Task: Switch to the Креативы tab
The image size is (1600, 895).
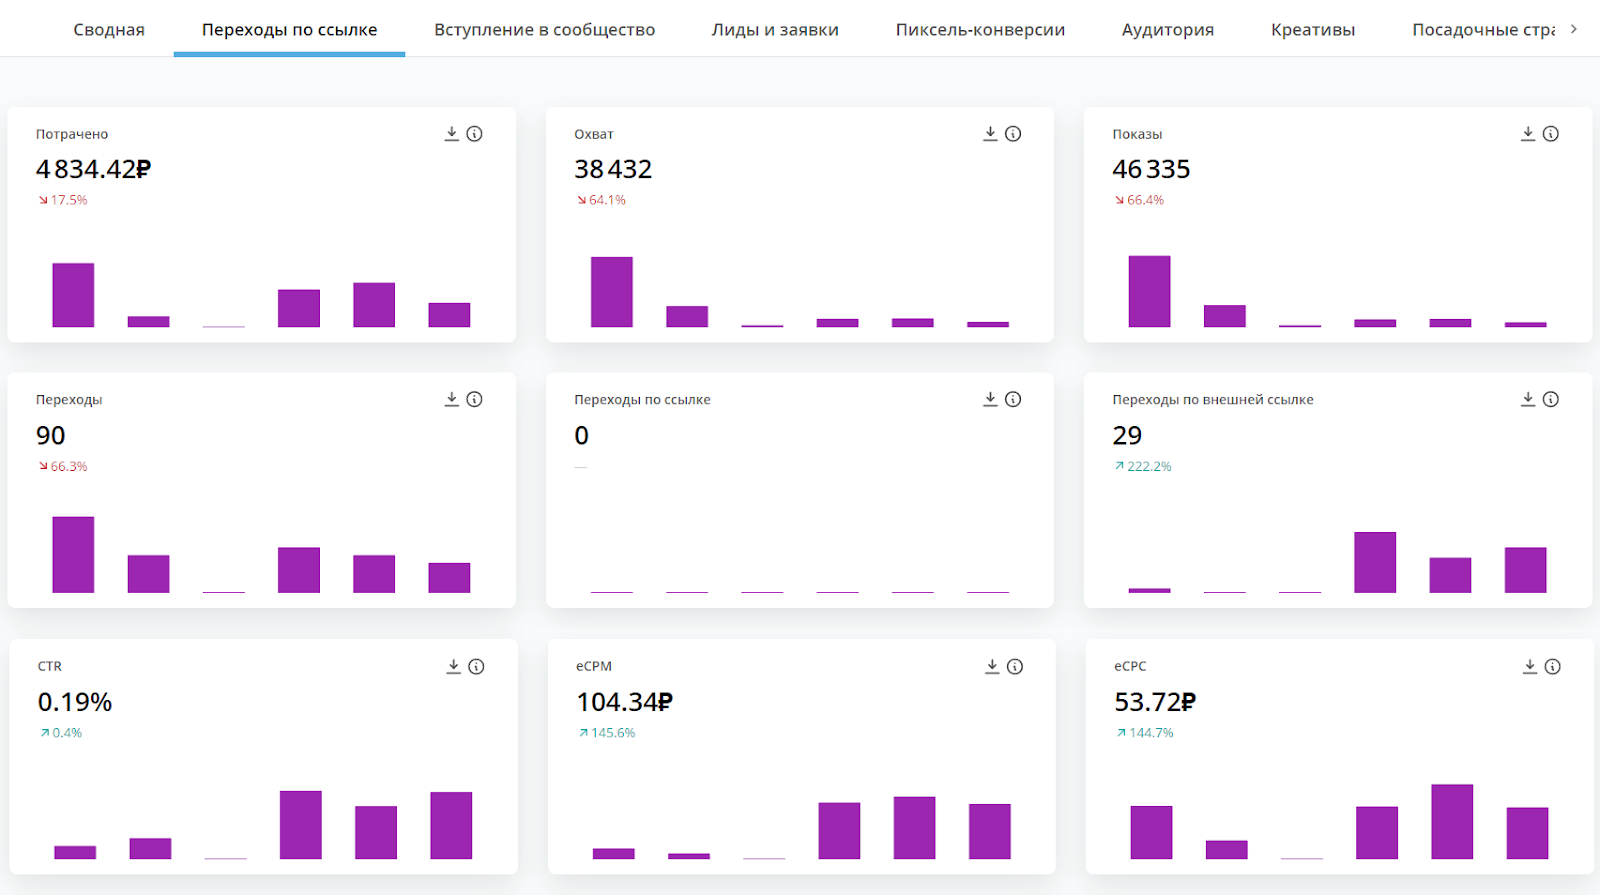Action: point(1313,30)
